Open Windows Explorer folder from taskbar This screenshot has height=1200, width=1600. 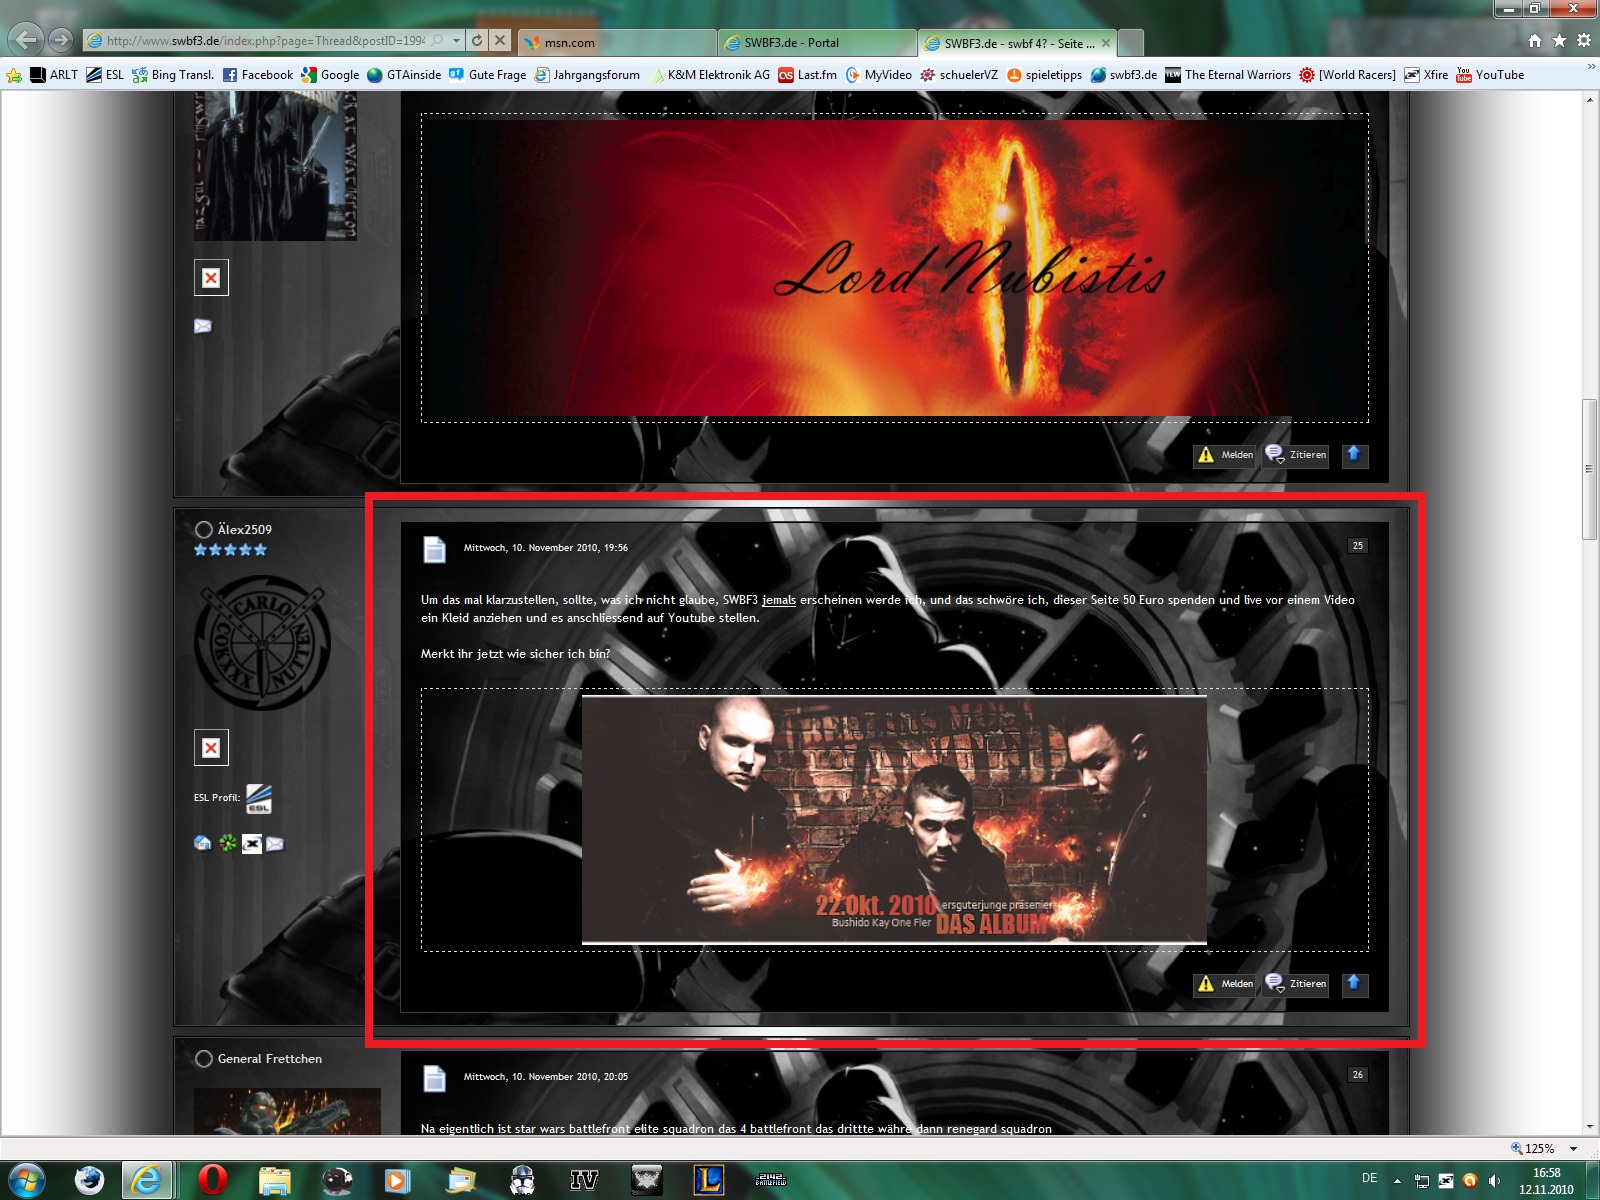274,1180
